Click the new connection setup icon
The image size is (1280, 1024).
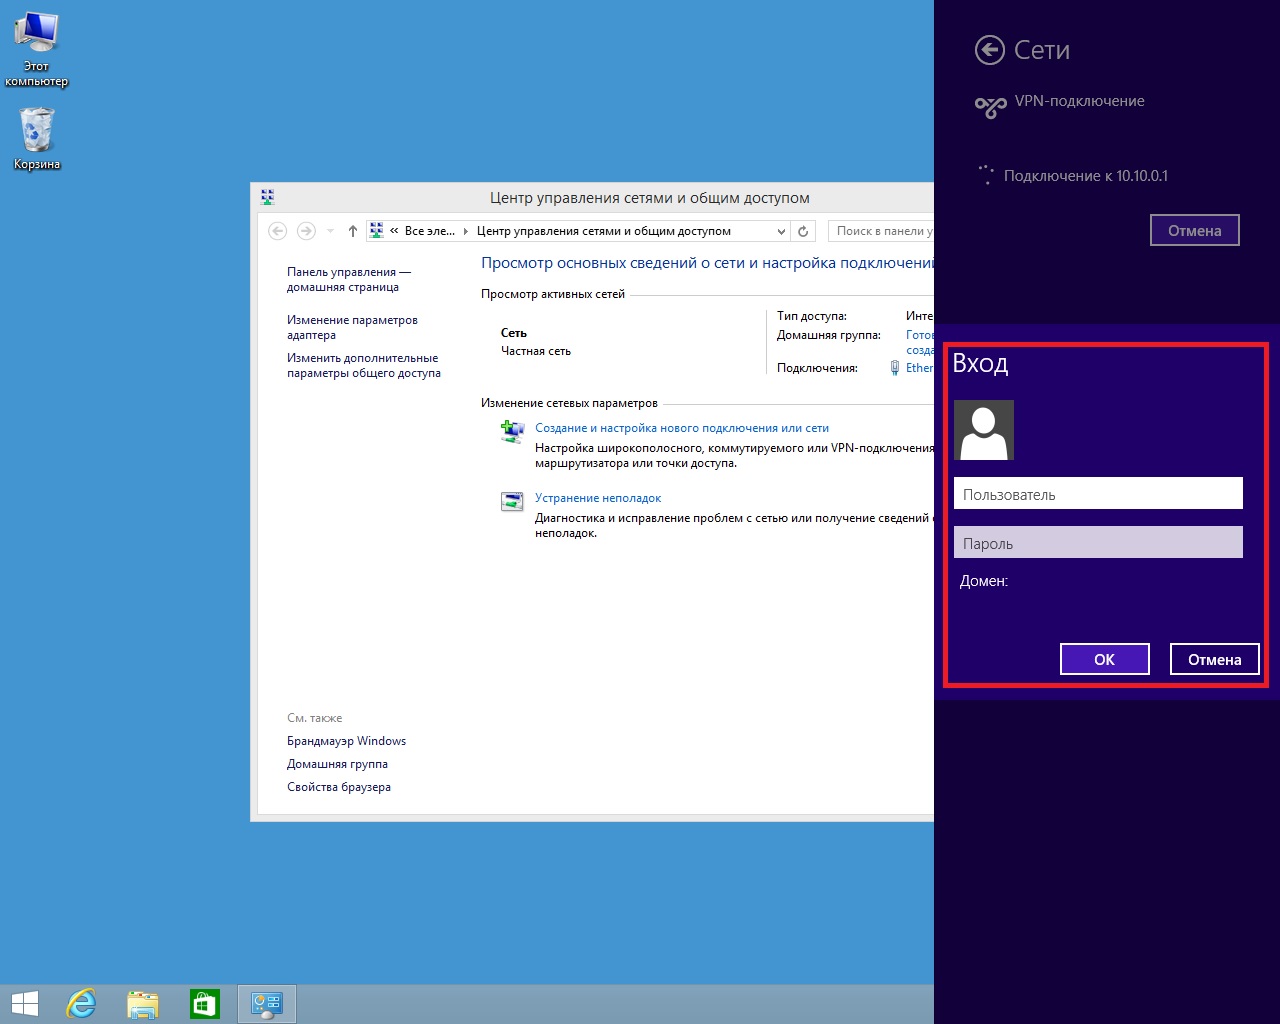tap(512, 431)
